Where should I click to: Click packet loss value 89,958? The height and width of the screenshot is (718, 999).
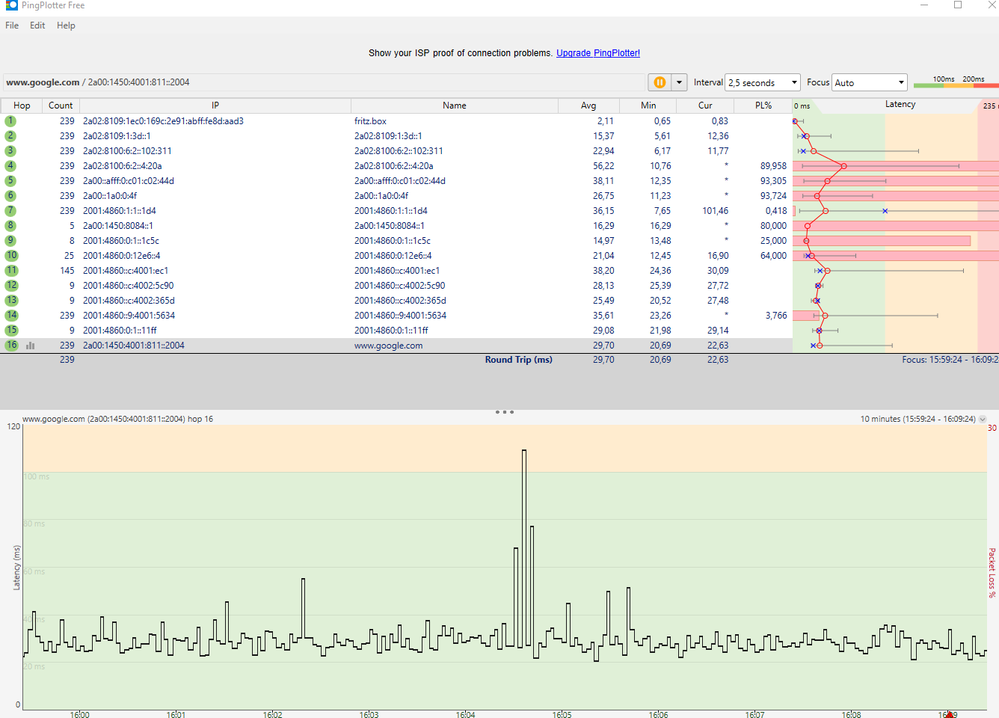(x=773, y=166)
